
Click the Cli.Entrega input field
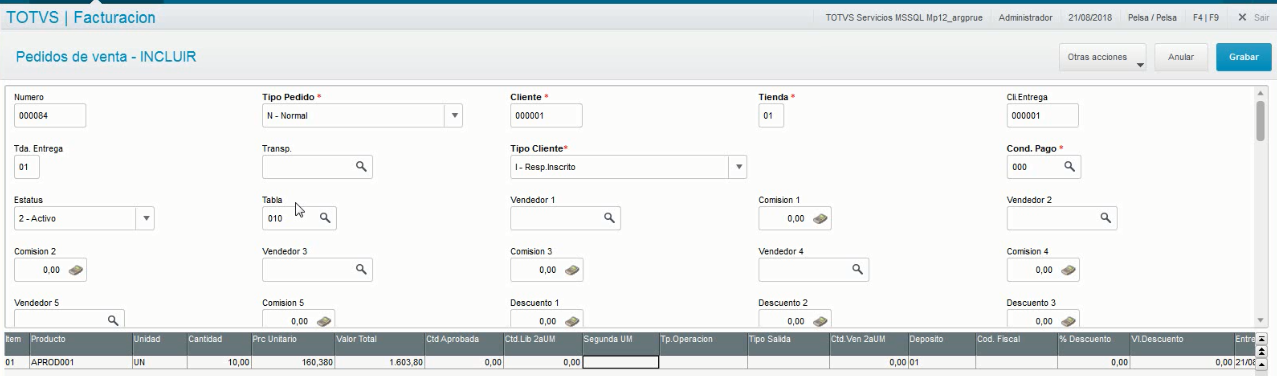point(1043,115)
